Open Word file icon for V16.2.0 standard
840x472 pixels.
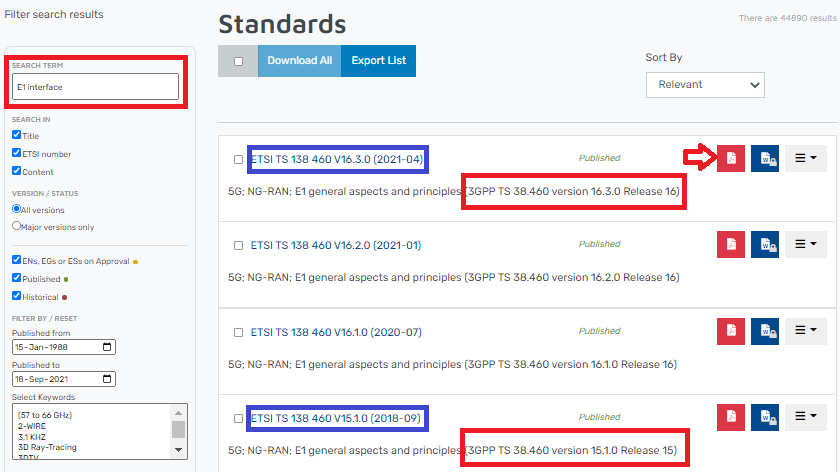tap(765, 245)
